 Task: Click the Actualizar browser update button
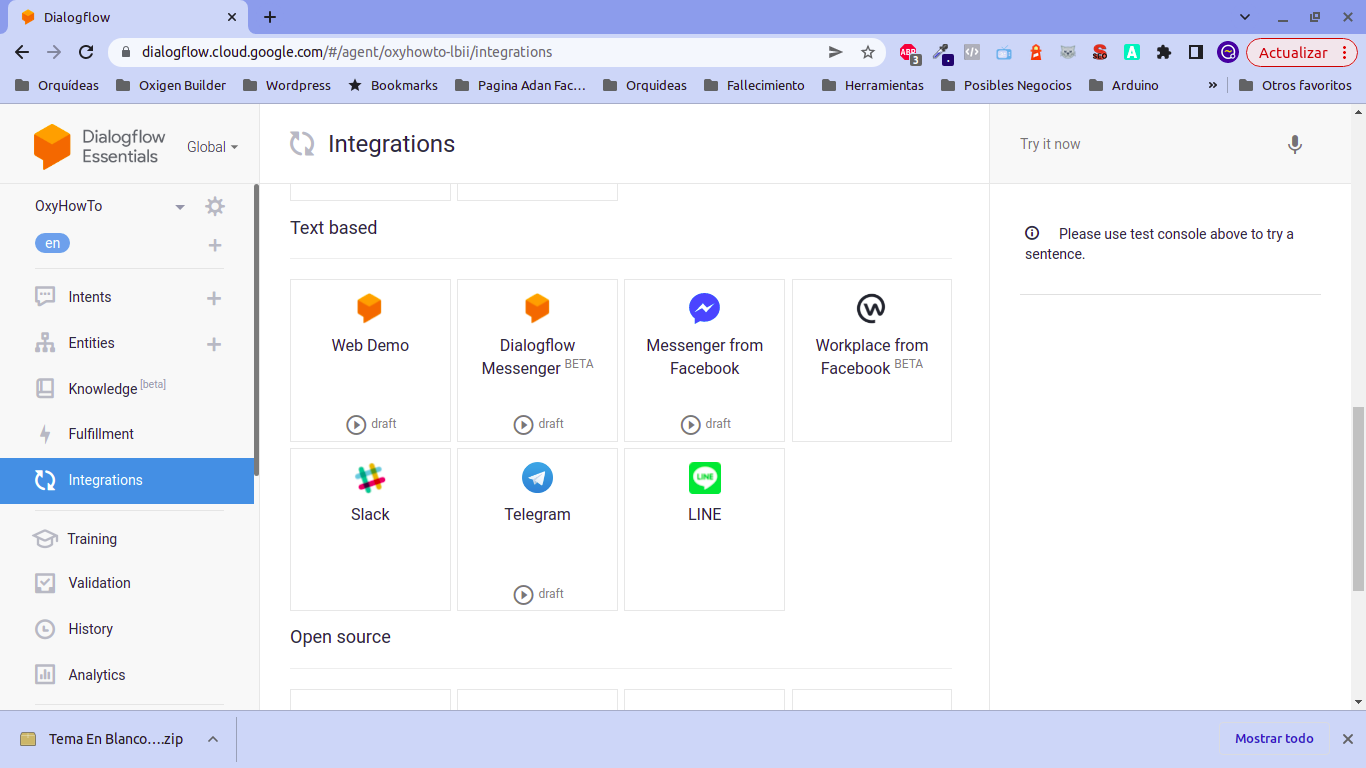[1301, 52]
